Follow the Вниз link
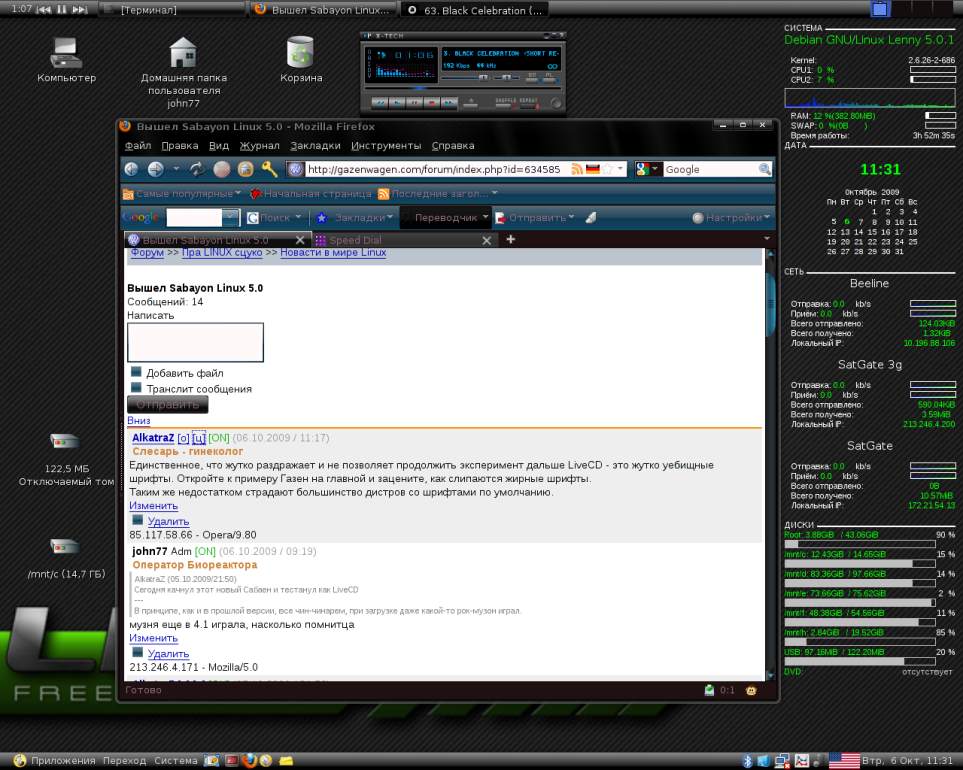This screenshot has height=770, width=963. point(138,421)
